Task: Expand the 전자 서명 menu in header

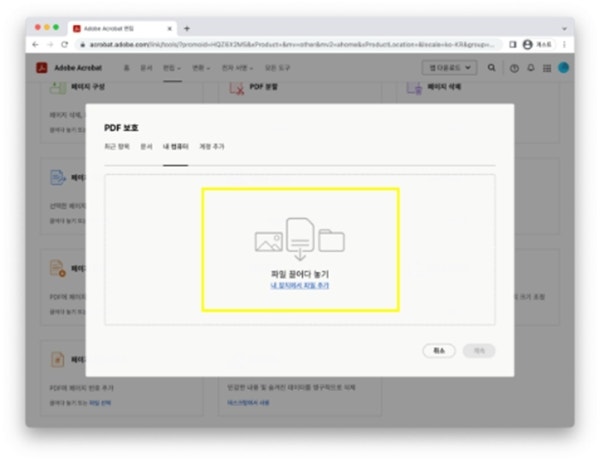Action: coord(238,68)
